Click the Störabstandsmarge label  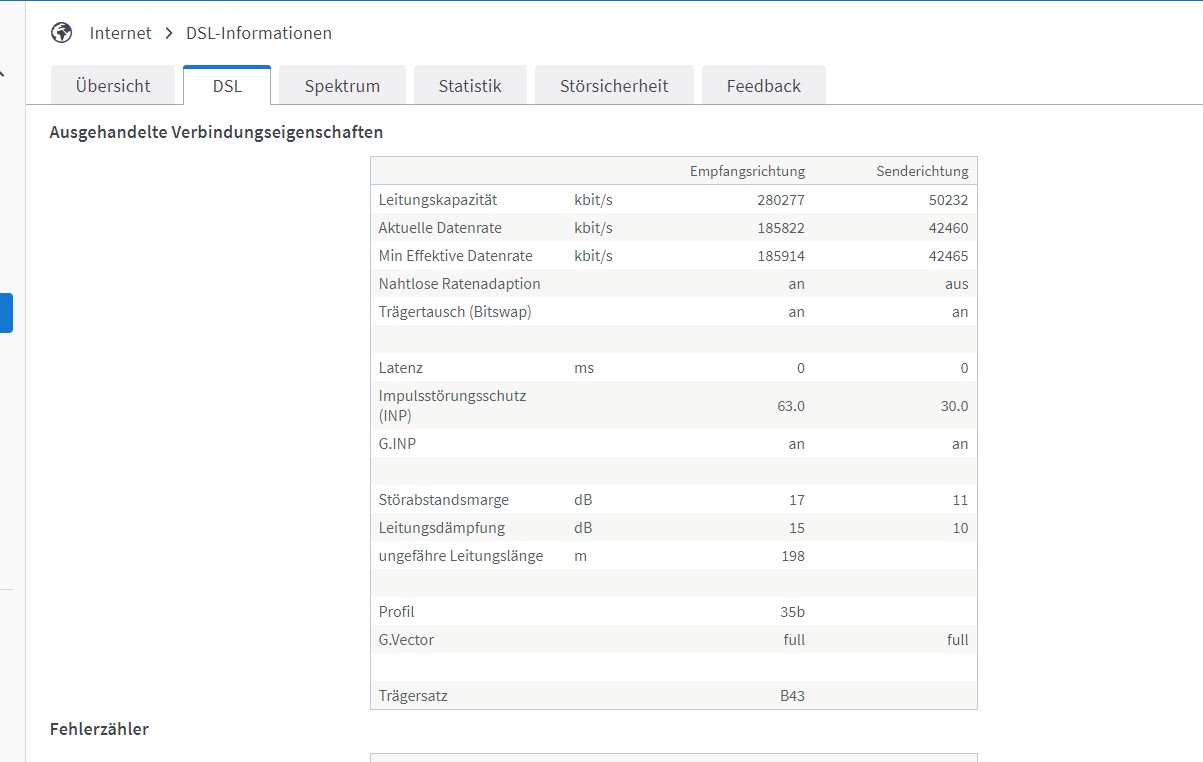pyautogui.click(x=444, y=500)
